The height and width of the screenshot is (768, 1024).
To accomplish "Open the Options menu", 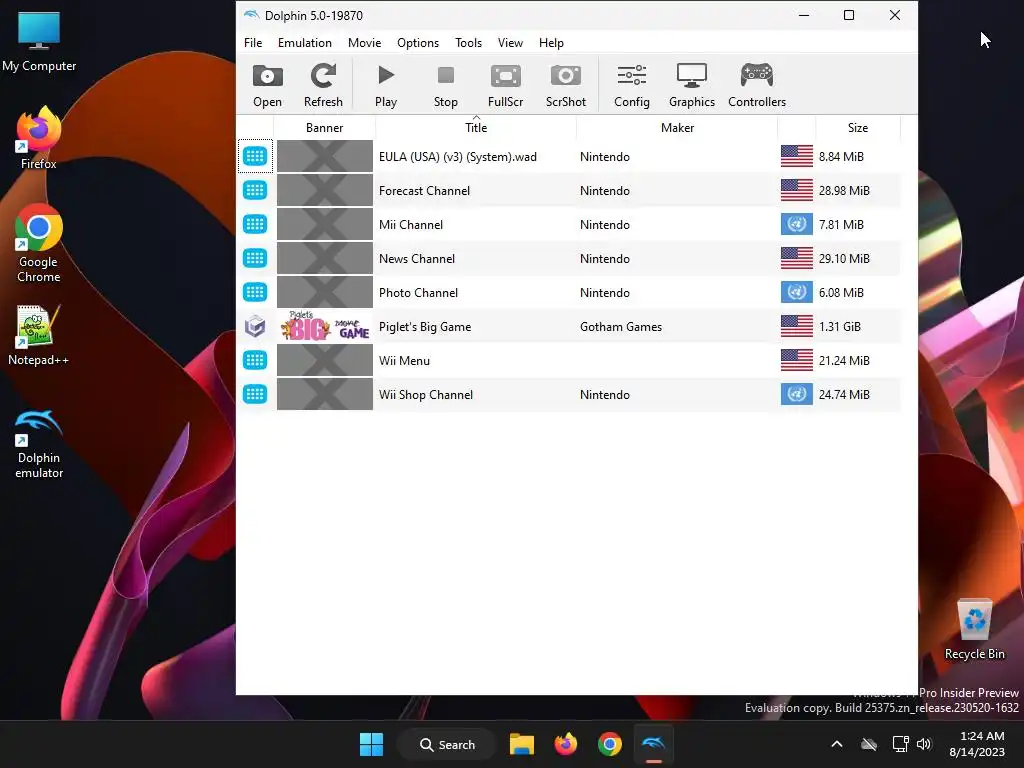I will [418, 42].
